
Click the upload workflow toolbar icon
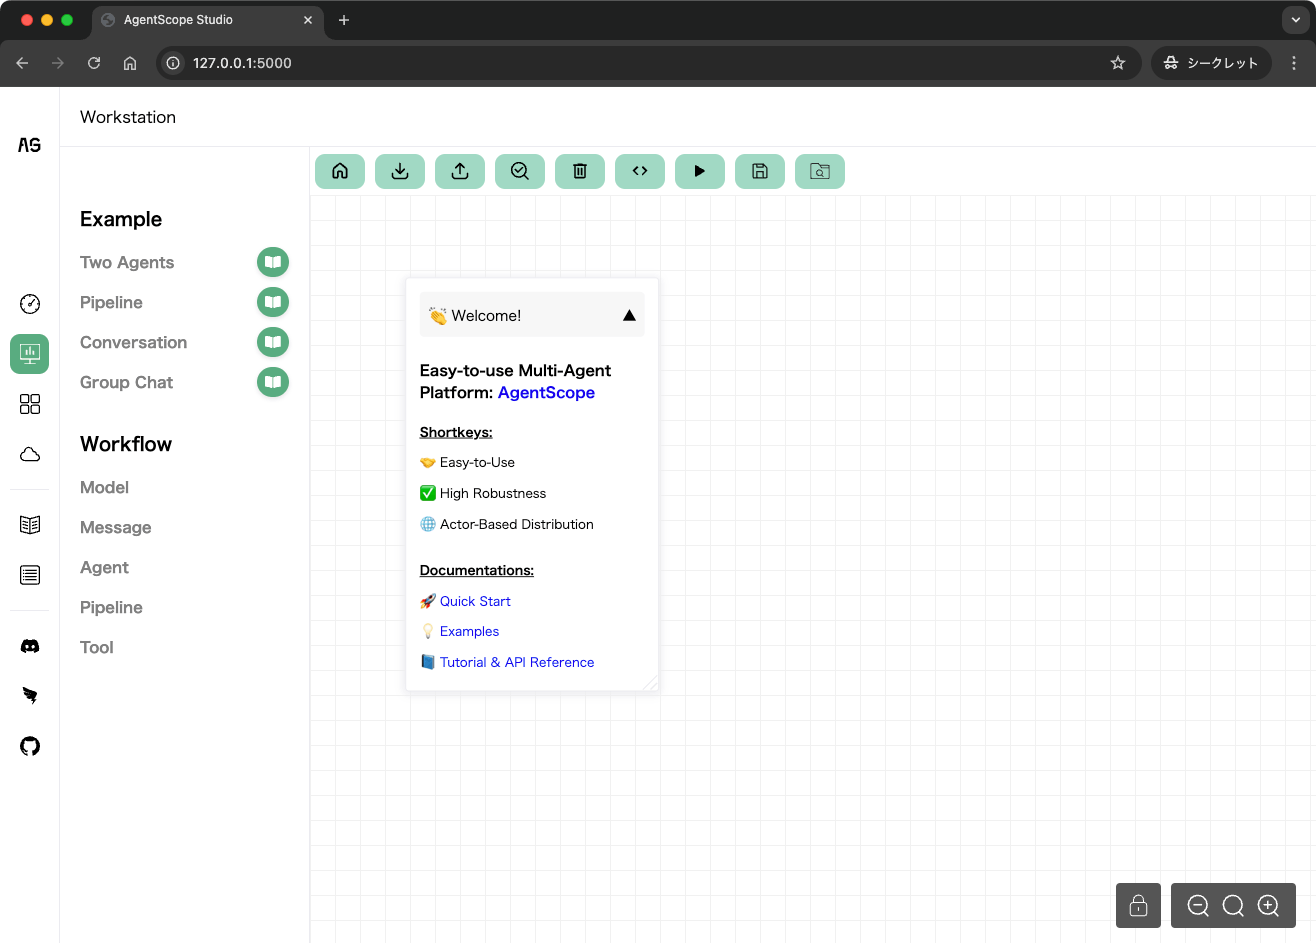pos(460,171)
